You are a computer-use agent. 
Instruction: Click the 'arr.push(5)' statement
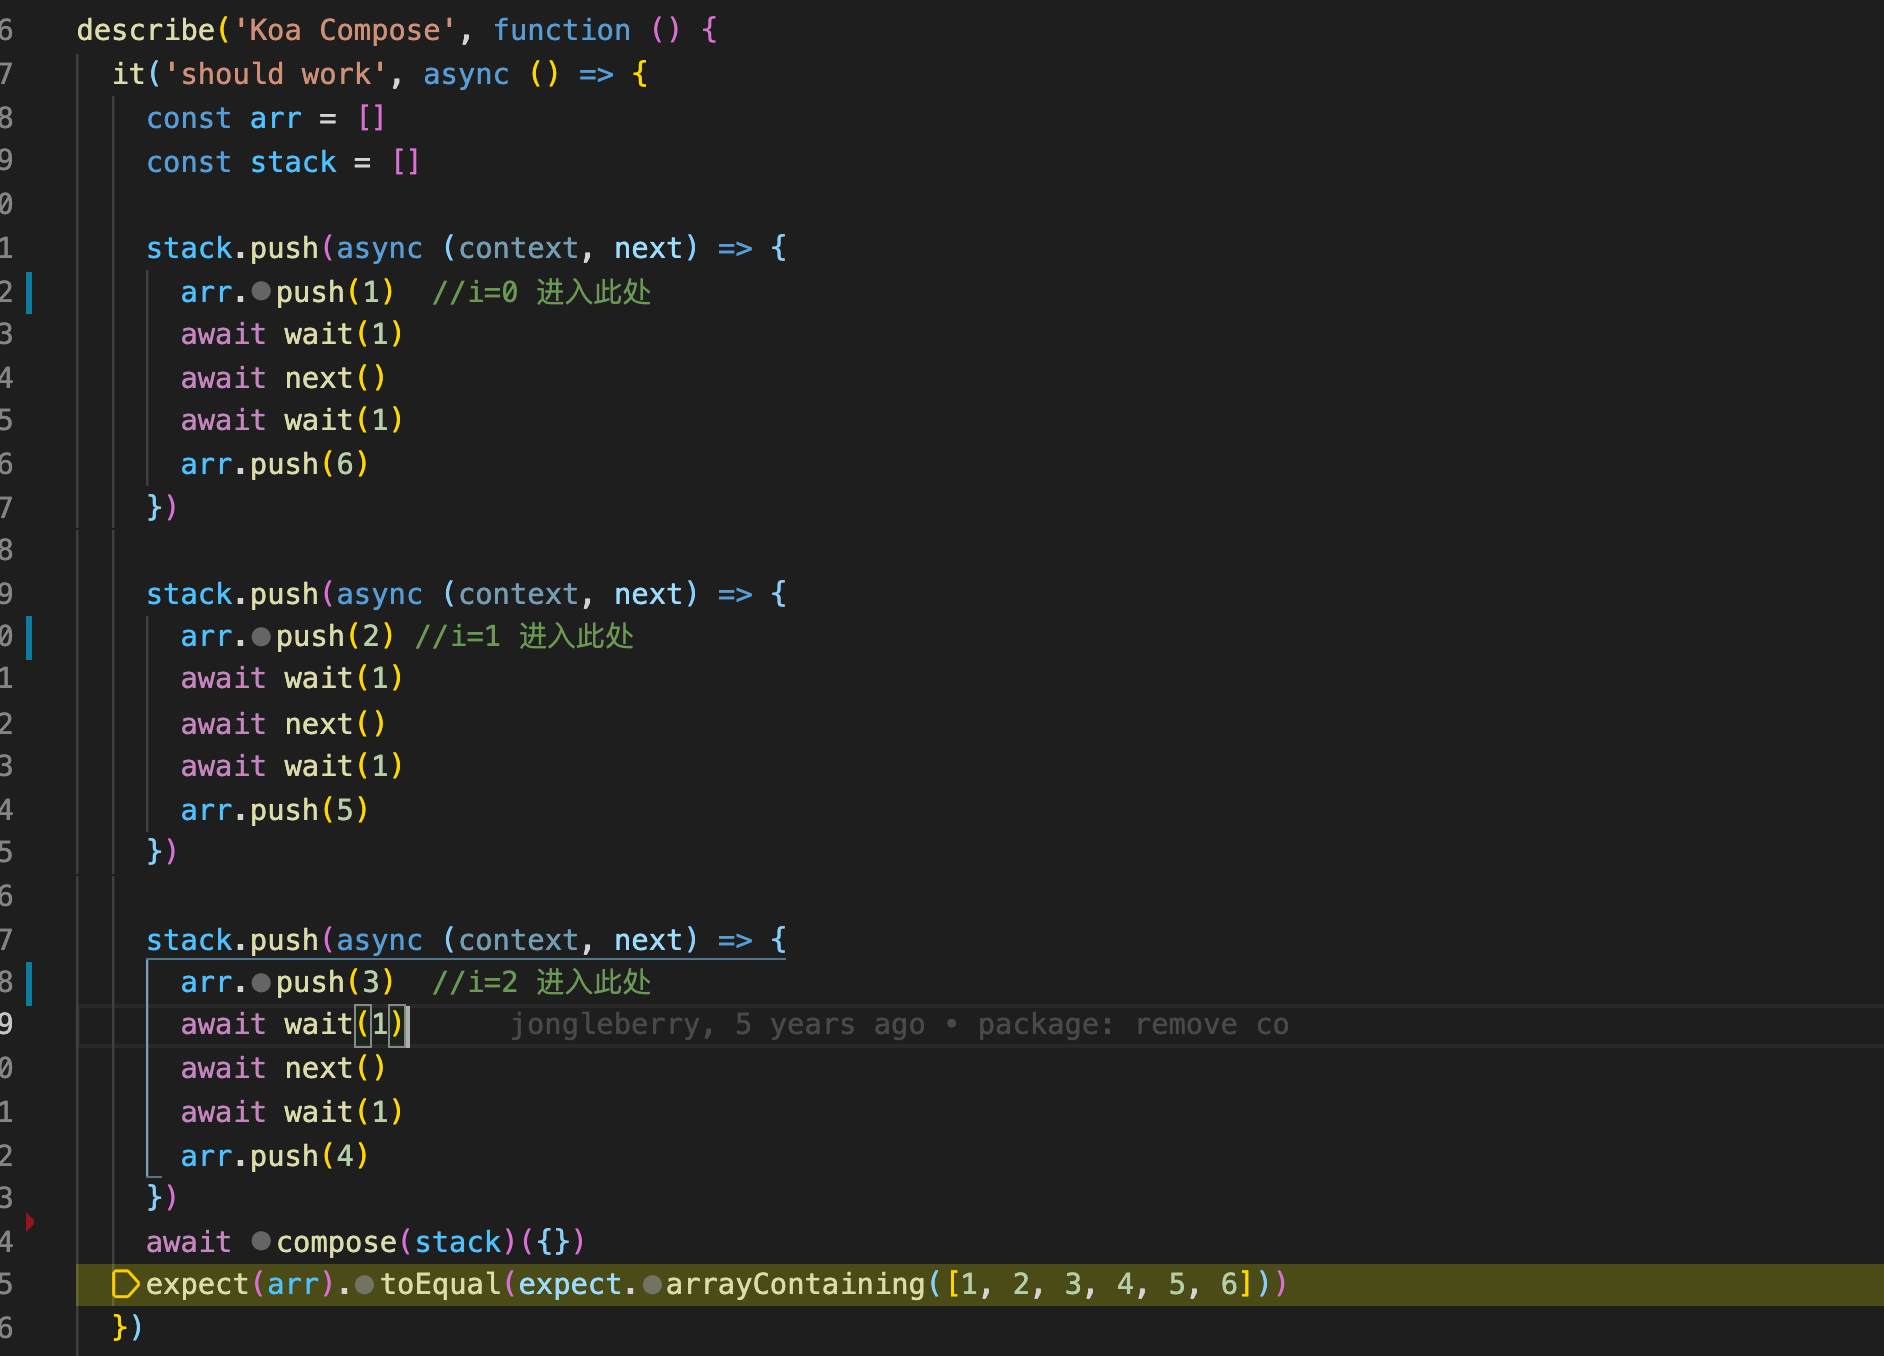tap(275, 810)
